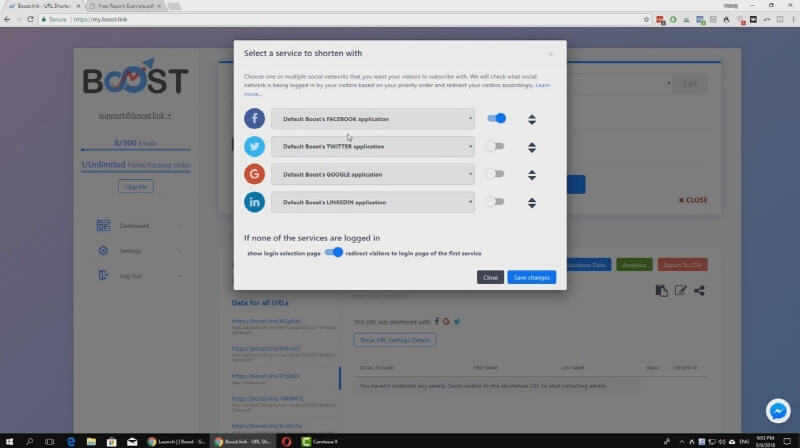Screen dimensions: 800x448
Task: Click the Save changes button
Action: point(532,277)
